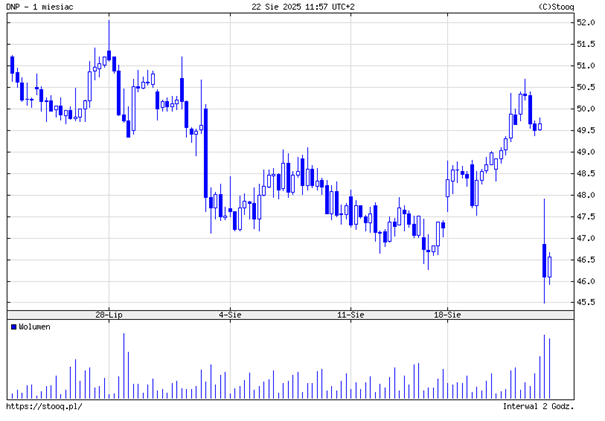Click the 52.0 price axis label
The image size is (605, 421).
[586, 22]
